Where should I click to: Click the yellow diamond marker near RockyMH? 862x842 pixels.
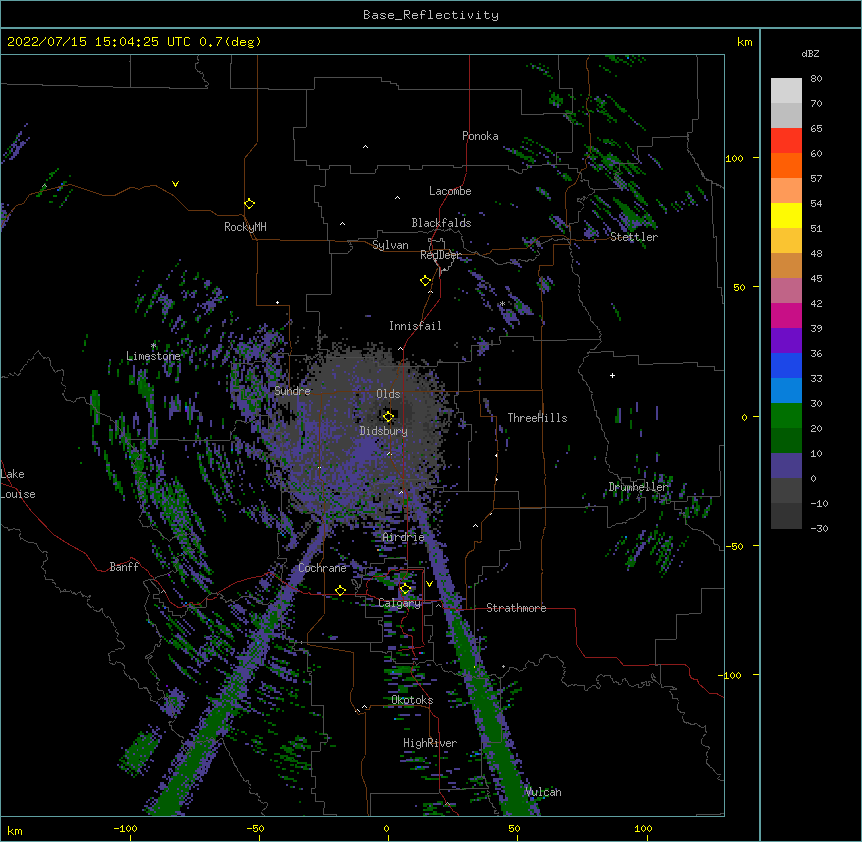pyautogui.click(x=250, y=204)
